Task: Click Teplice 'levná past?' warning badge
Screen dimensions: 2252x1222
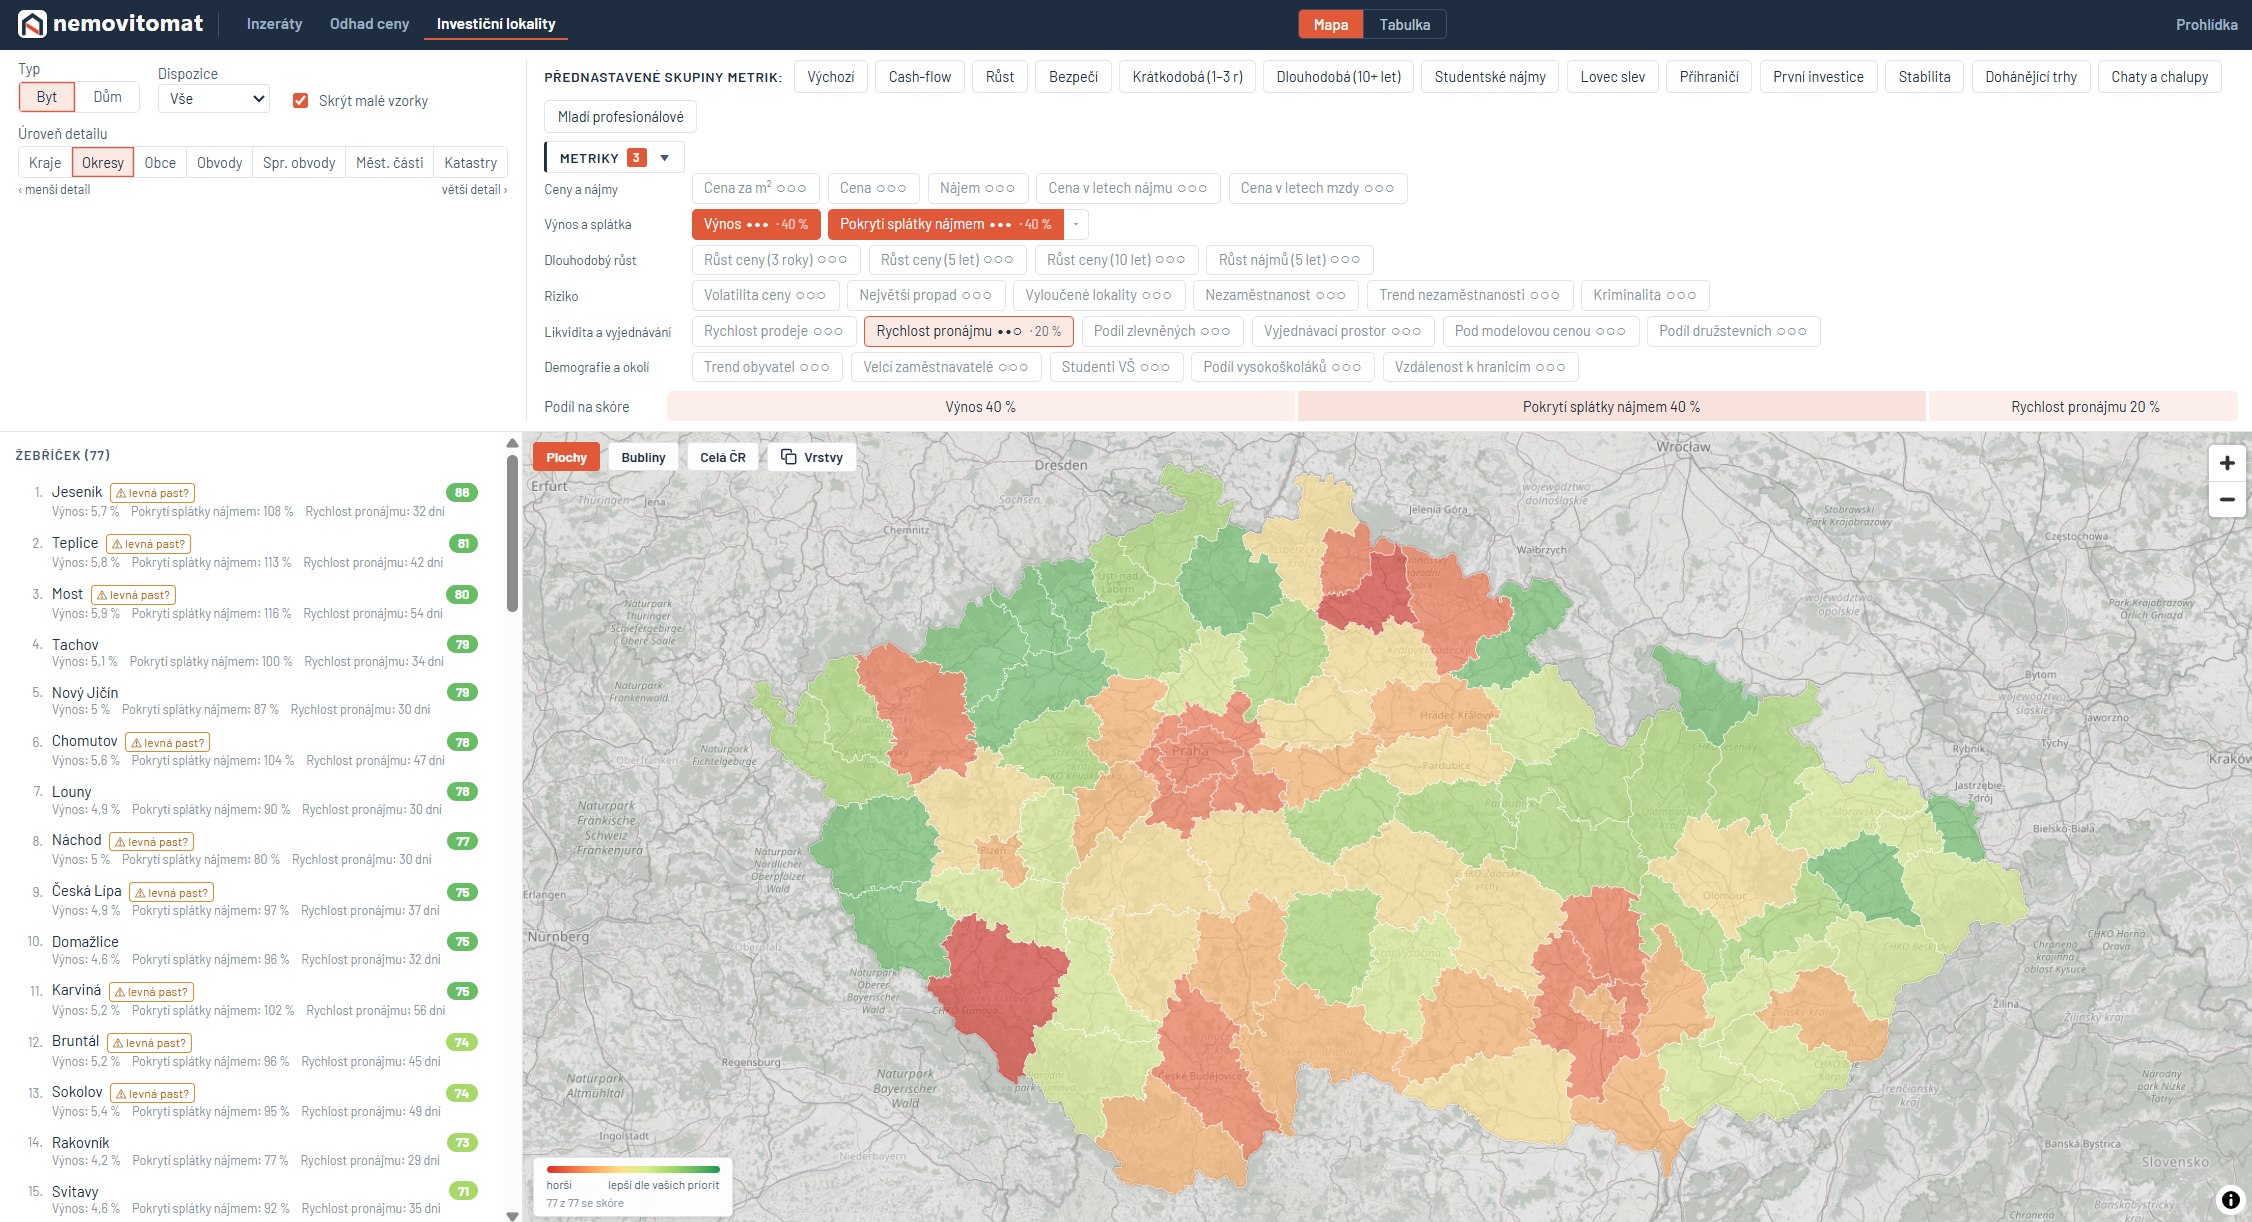Action: 148,544
